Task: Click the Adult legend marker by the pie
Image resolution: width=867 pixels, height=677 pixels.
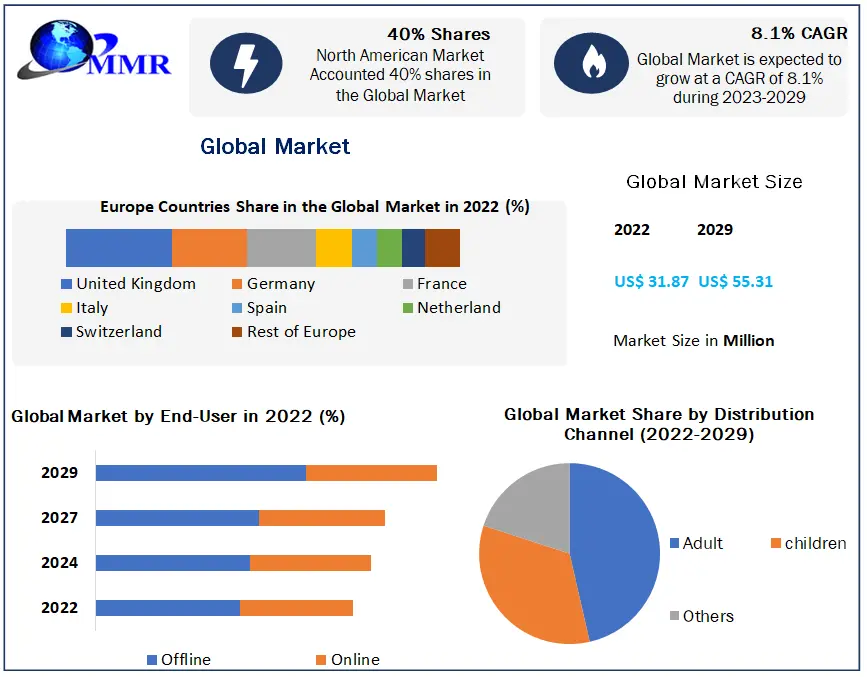Action: pyautogui.click(x=674, y=544)
